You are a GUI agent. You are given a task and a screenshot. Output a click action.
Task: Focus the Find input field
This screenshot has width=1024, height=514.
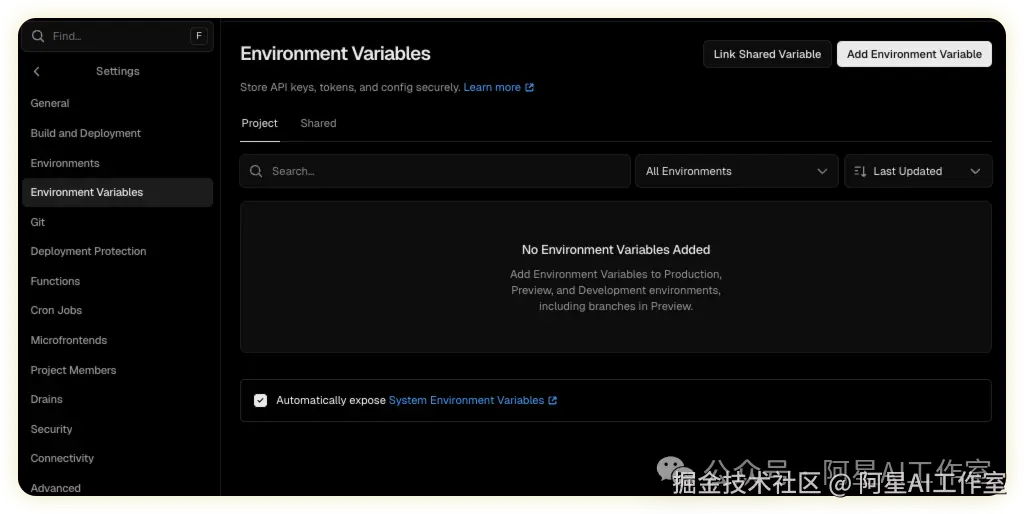(x=118, y=36)
